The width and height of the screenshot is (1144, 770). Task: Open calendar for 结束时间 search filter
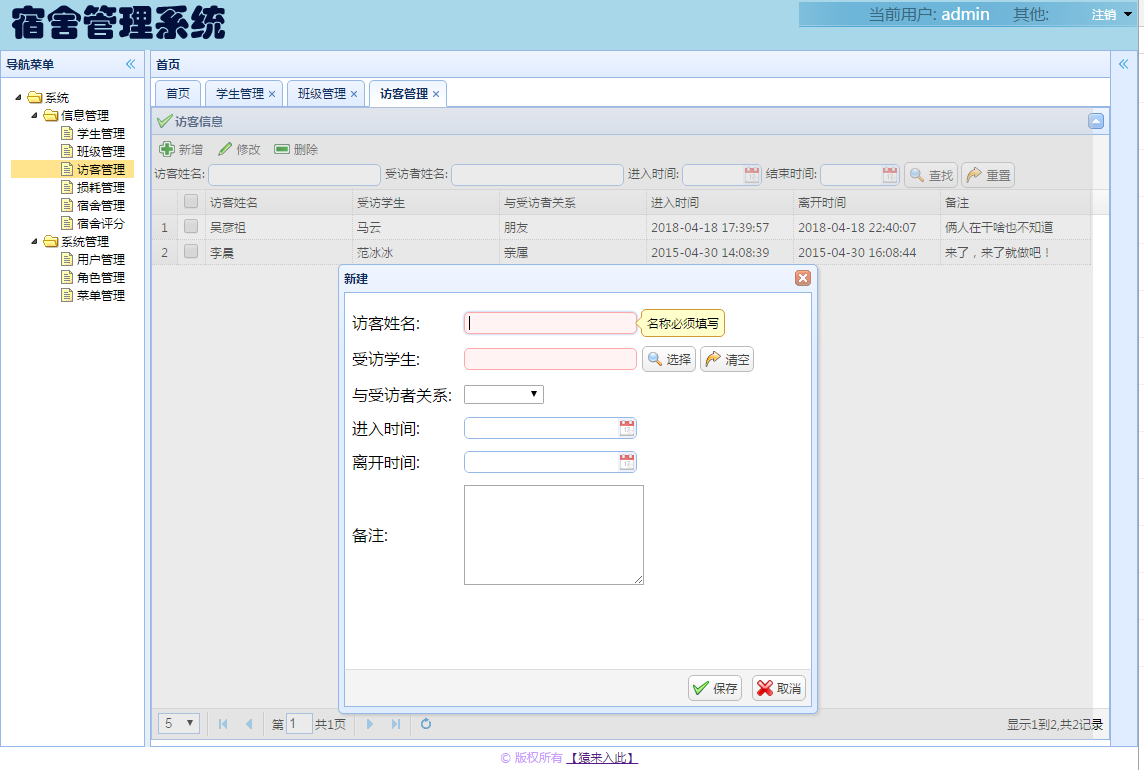(889, 174)
